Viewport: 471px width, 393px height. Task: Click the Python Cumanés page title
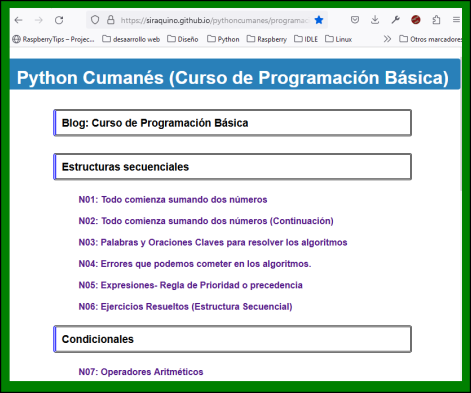point(233,78)
